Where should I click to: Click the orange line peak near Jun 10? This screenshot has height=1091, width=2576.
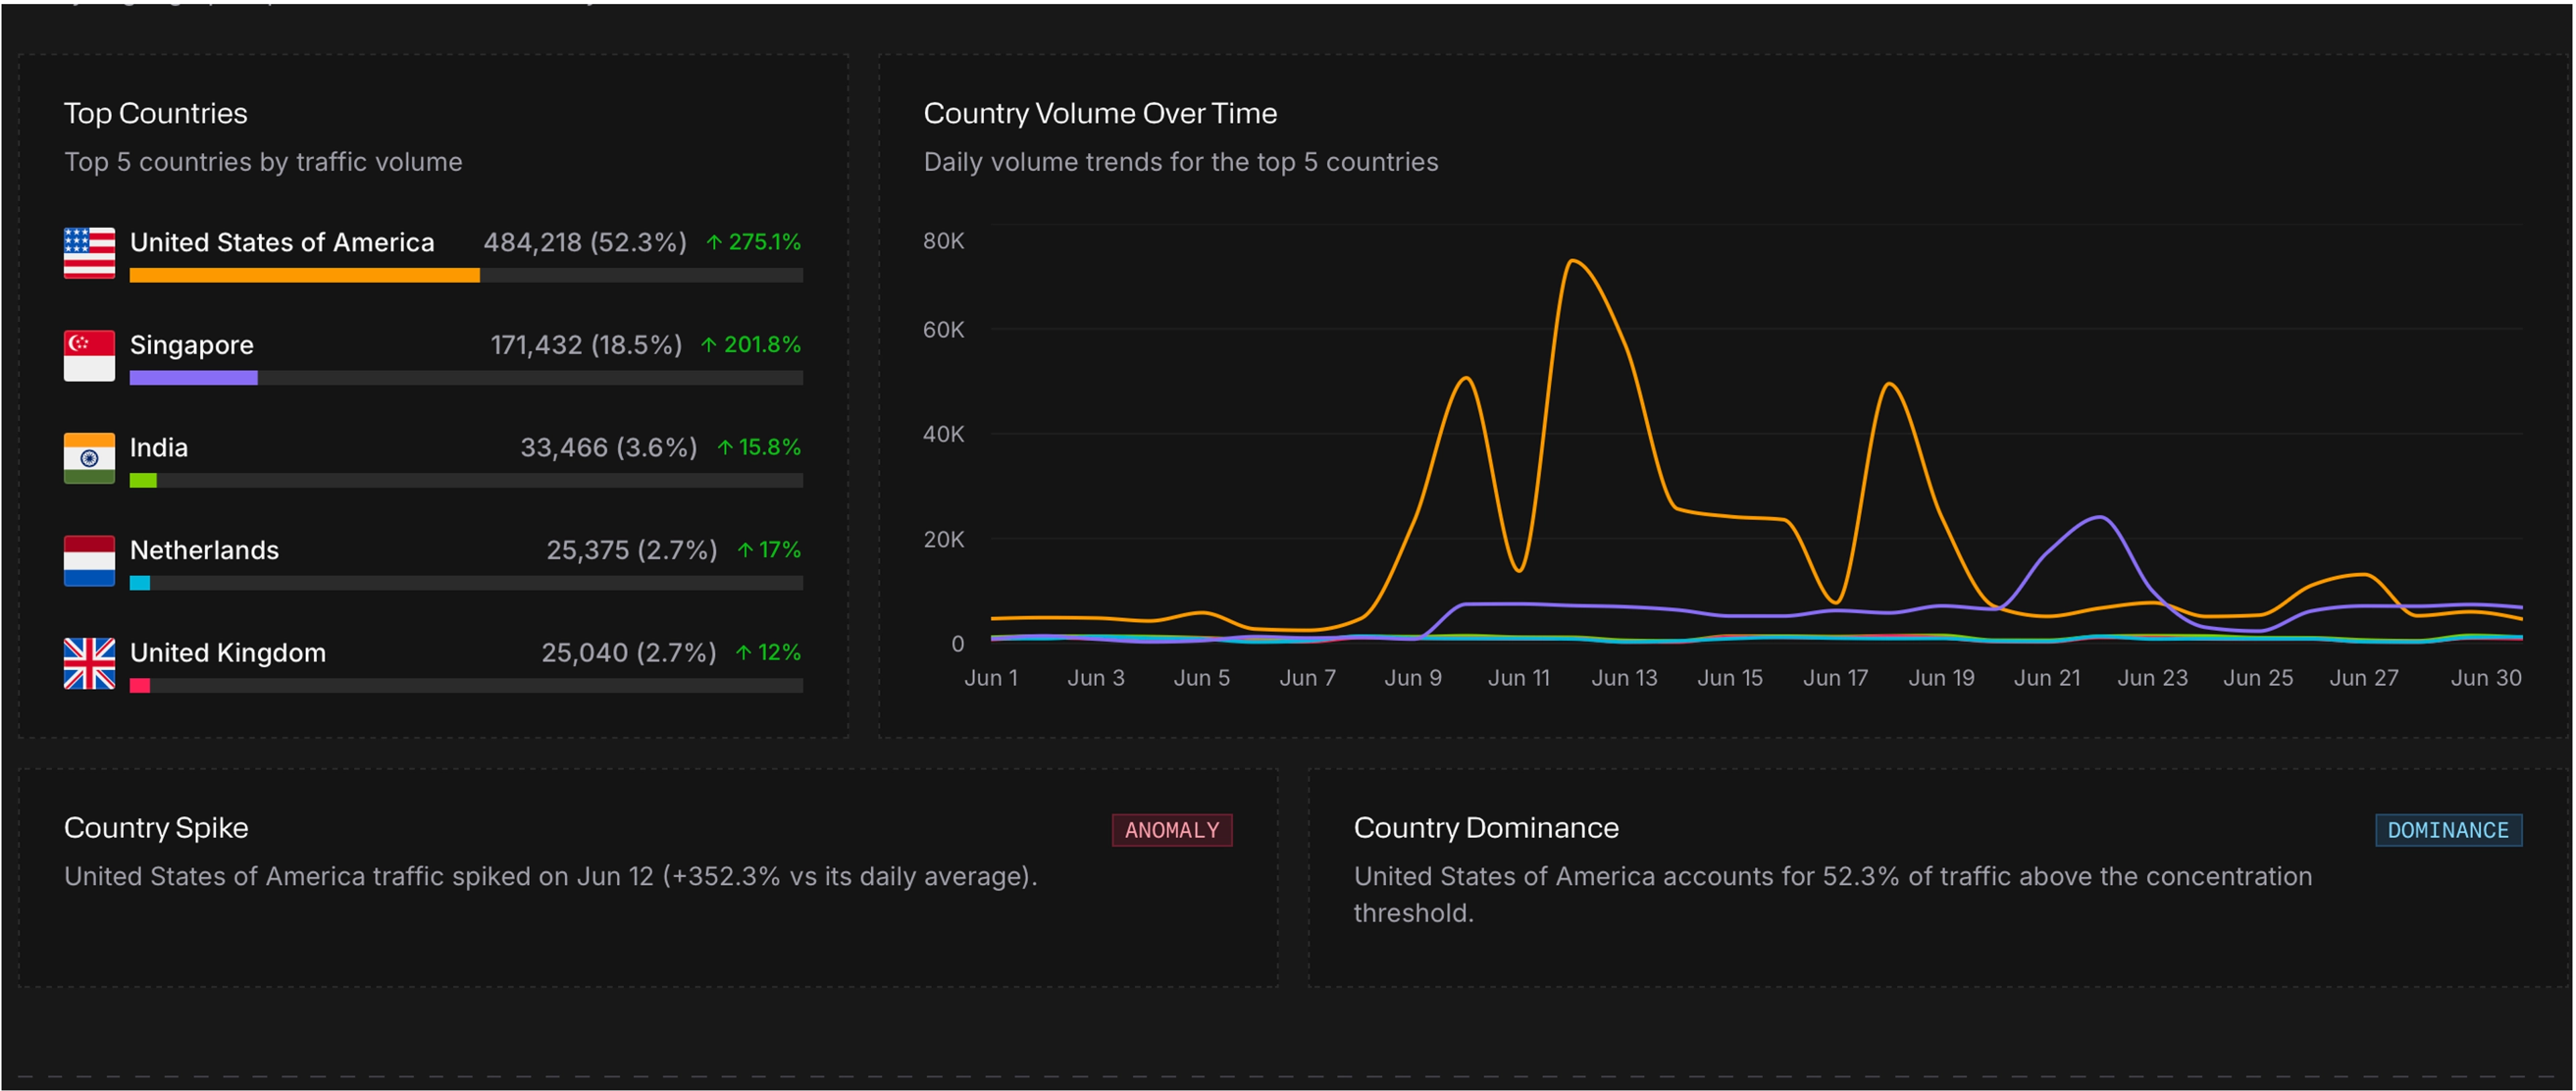[1466, 379]
